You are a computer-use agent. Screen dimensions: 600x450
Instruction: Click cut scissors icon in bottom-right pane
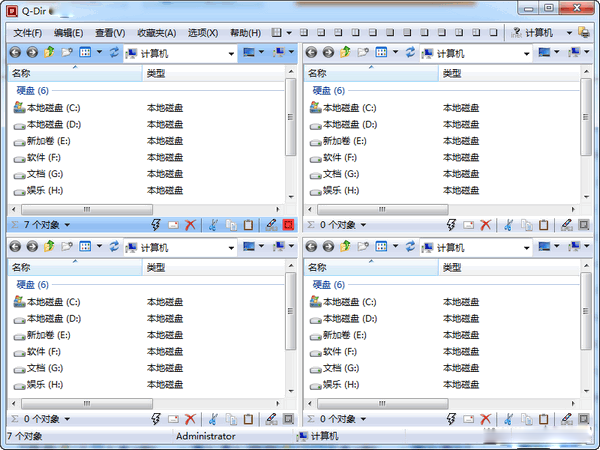[x=509, y=419]
